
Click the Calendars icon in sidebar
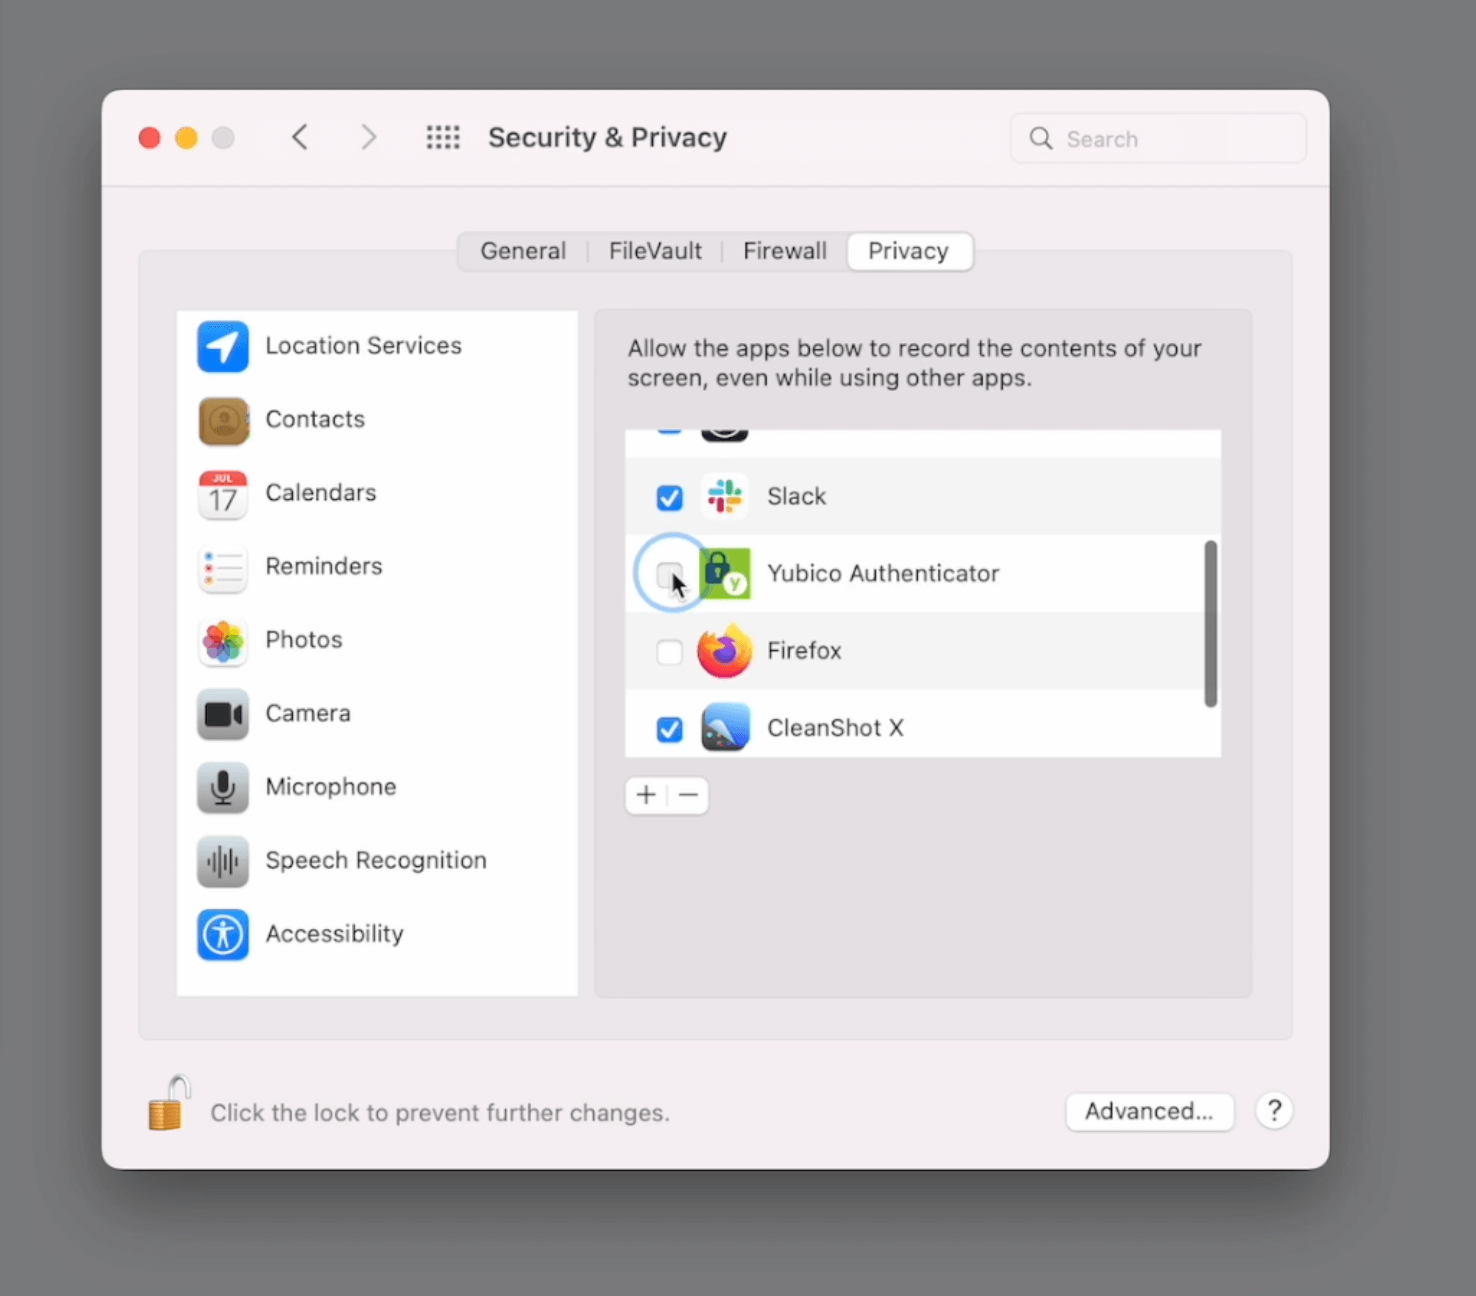click(x=223, y=494)
